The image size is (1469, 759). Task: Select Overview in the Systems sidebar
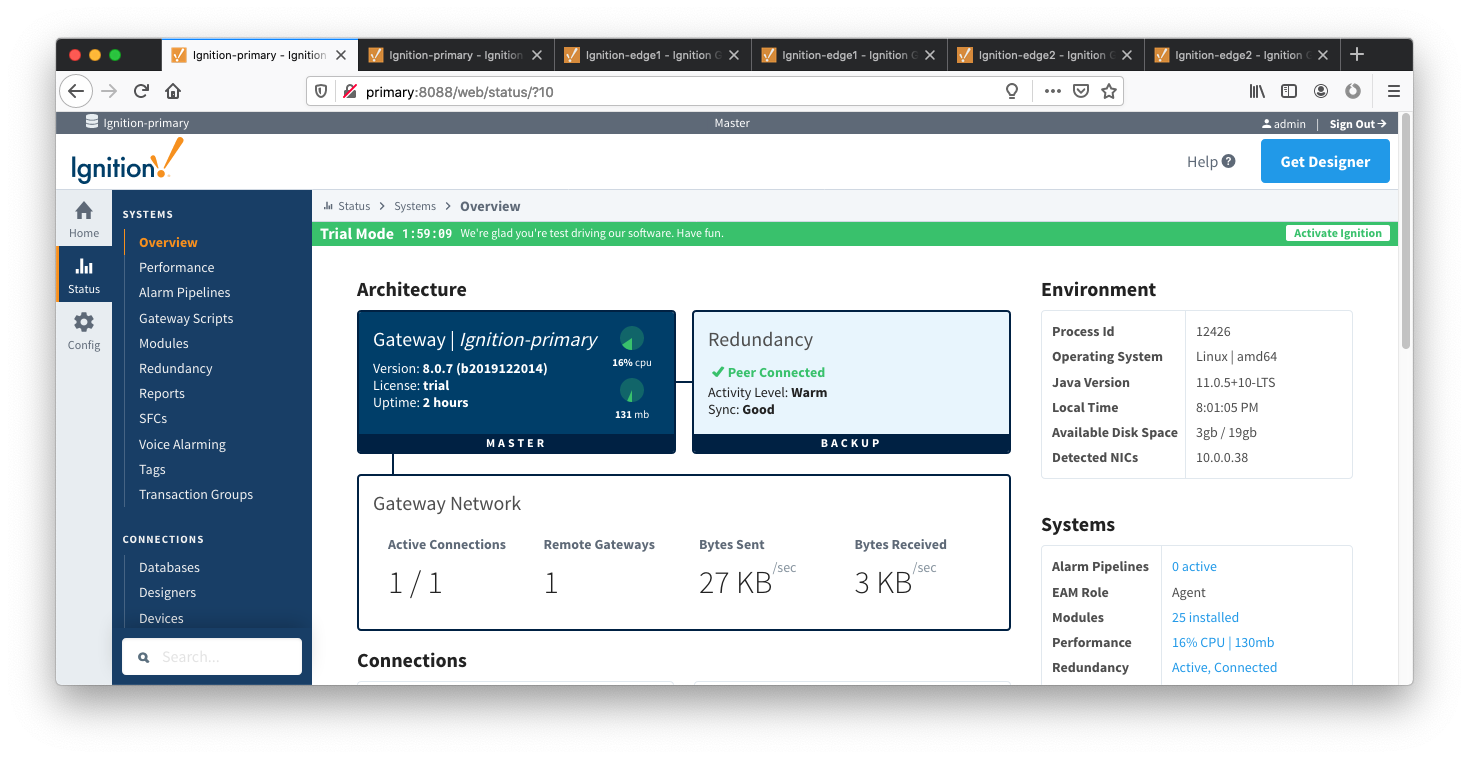tap(168, 242)
